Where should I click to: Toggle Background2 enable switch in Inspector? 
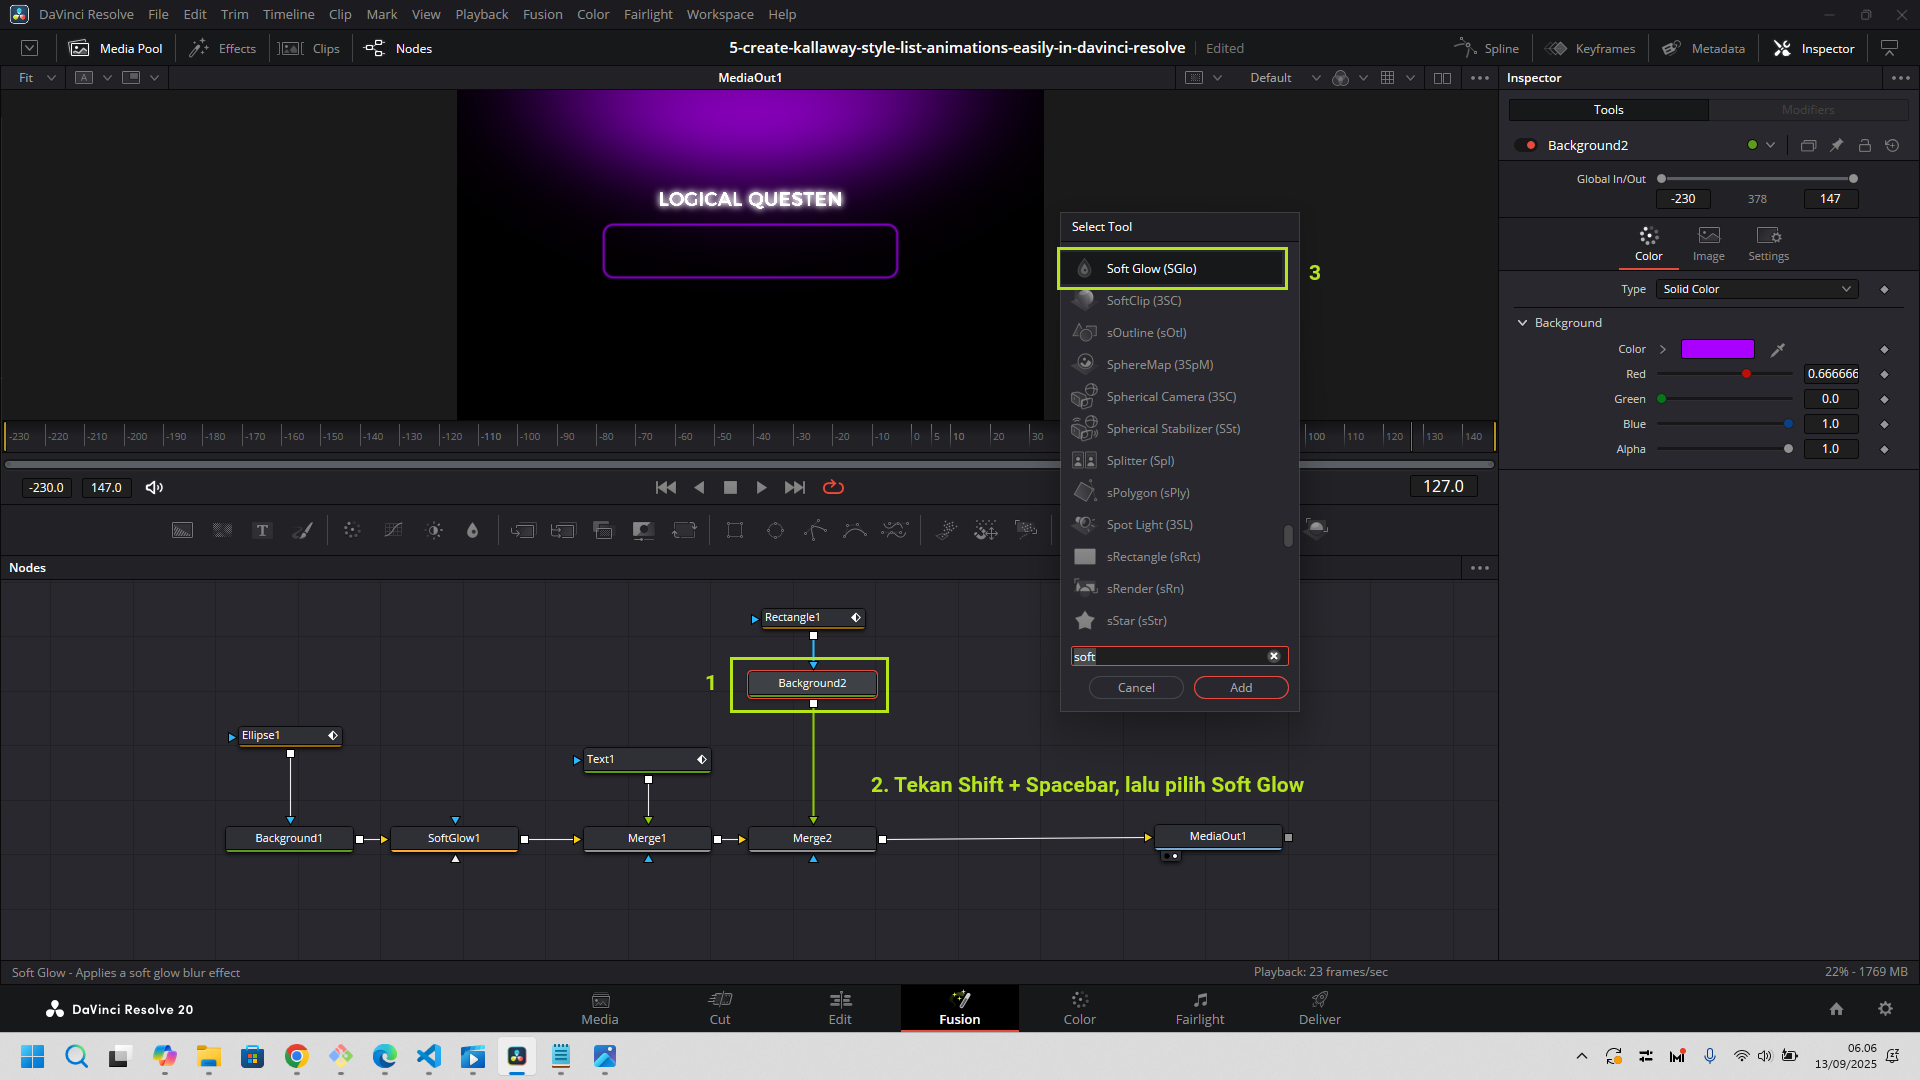1526,146
